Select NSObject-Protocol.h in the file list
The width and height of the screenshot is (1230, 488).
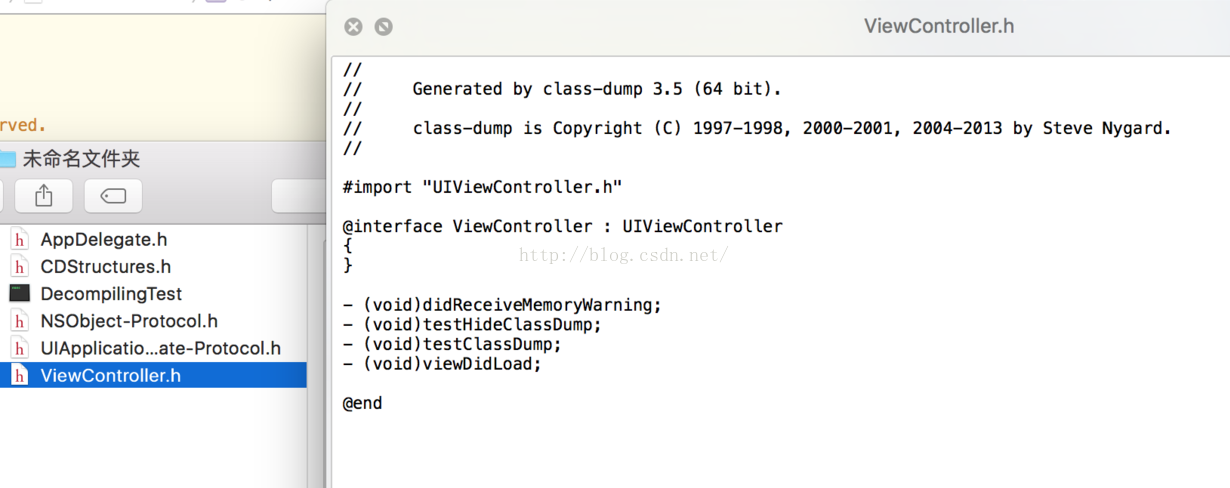coord(128,321)
